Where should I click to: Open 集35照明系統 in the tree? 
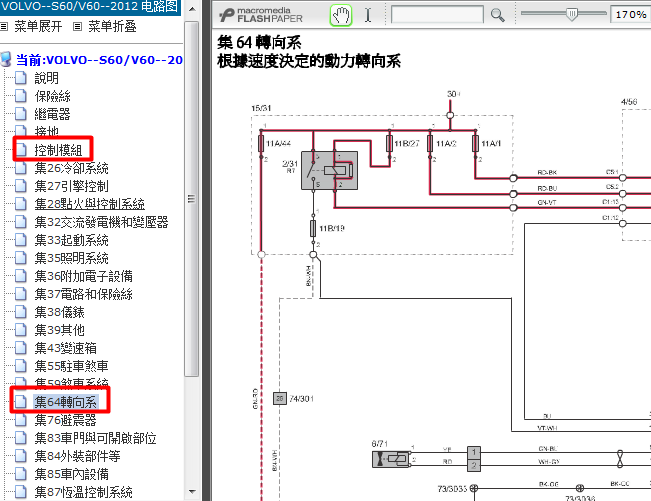[71, 258]
